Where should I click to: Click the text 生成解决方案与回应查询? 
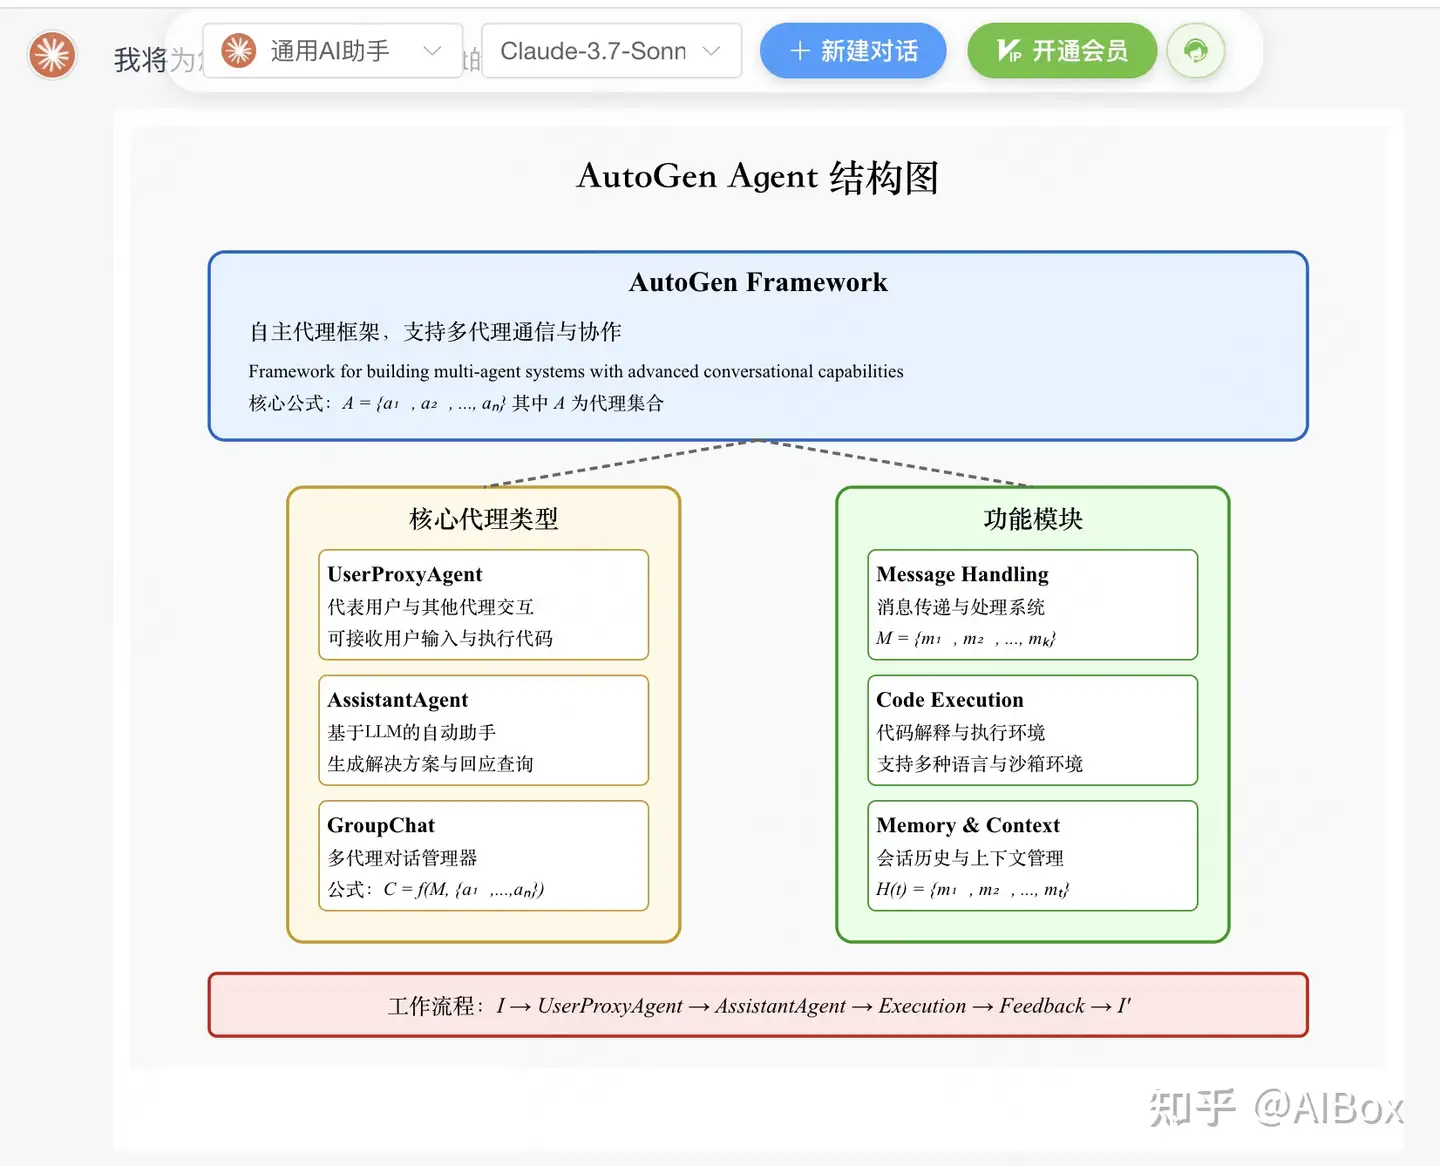point(431,765)
